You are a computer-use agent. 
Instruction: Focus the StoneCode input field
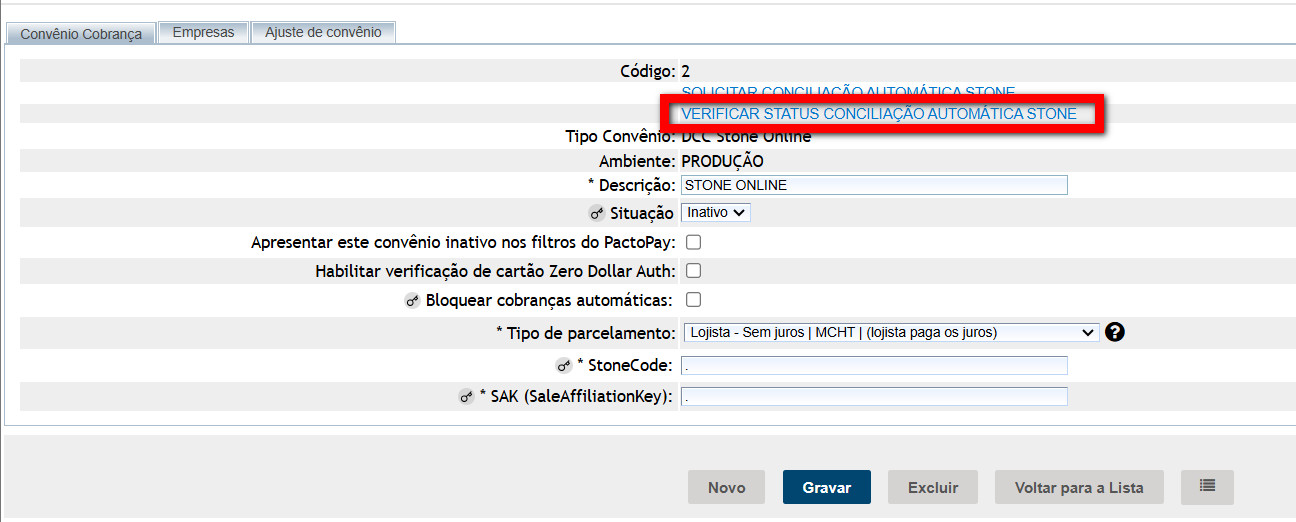point(874,366)
